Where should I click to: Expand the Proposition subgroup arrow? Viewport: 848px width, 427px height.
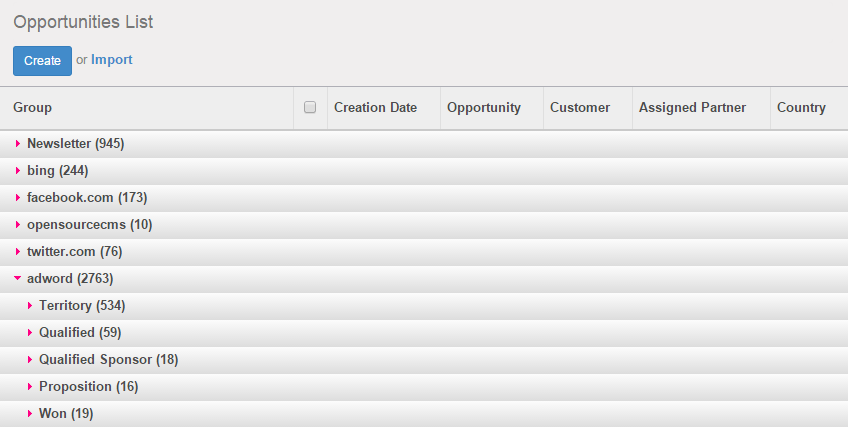(x=30, y=387)
